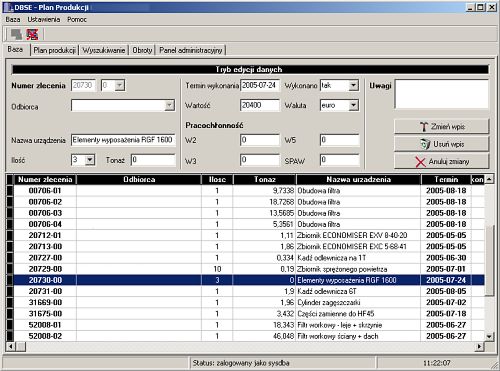Click the Nazwa urzadzenia column header
The height and width of the screenshot is (371, 500).
click(358, 179)
